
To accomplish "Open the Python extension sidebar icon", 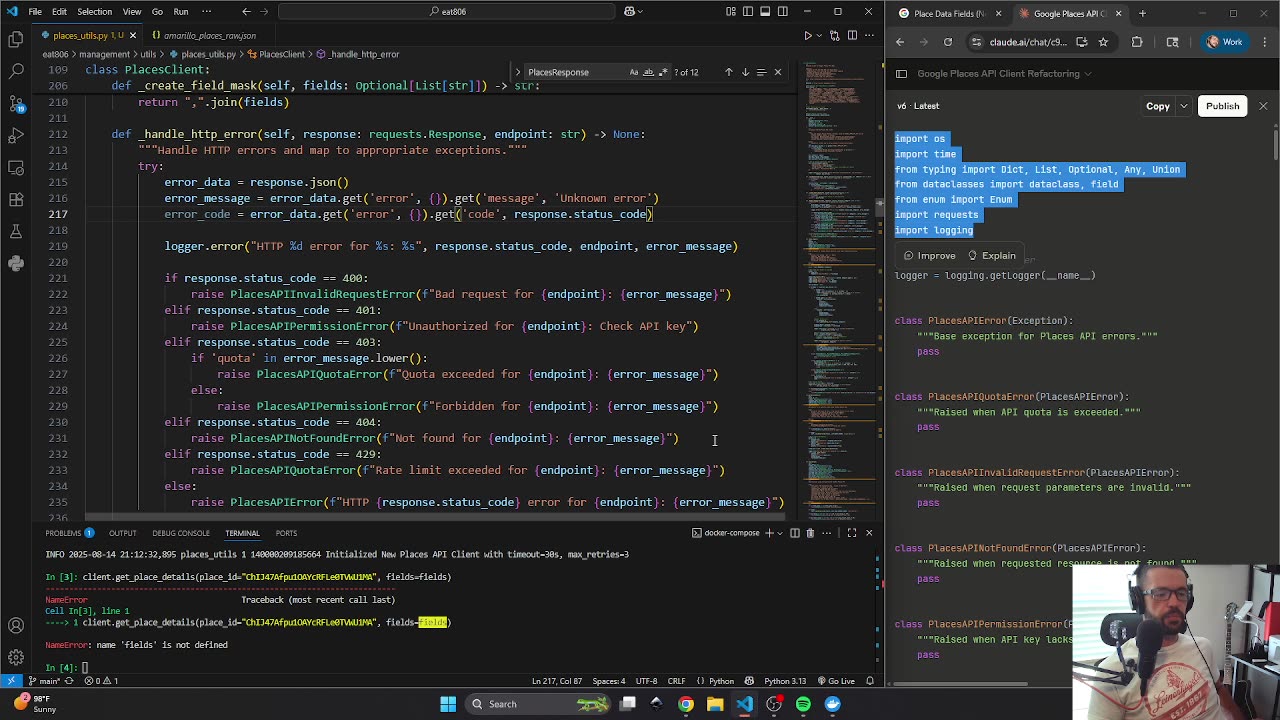I will point(16,263).
